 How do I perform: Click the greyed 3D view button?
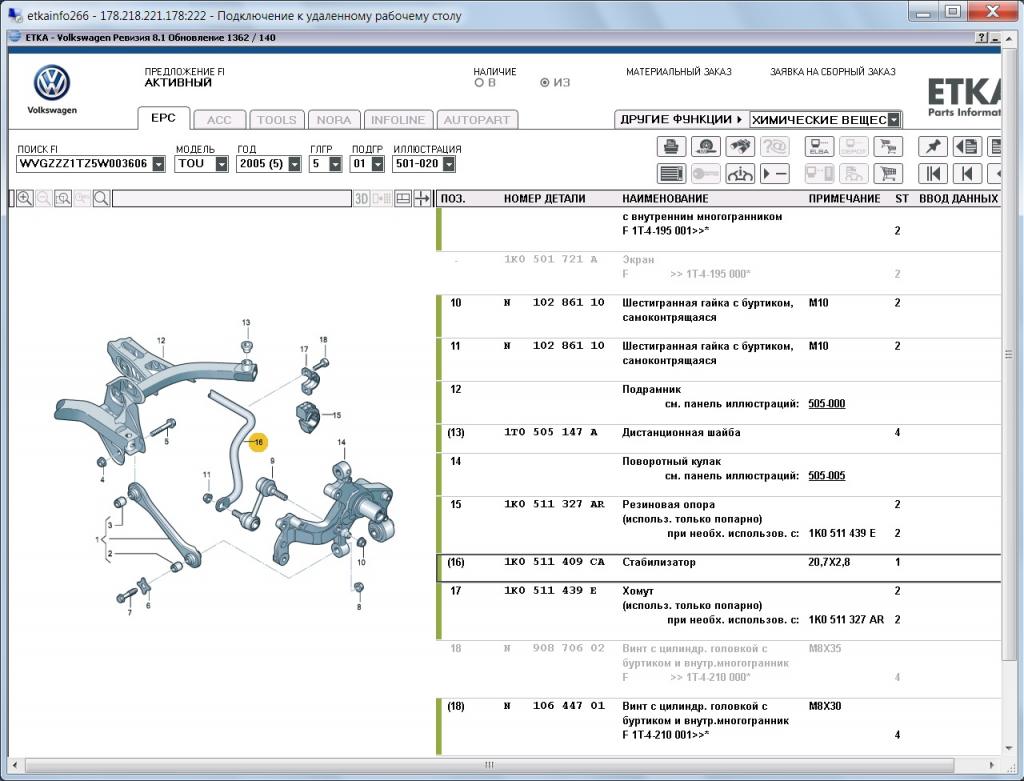[362, 199]
